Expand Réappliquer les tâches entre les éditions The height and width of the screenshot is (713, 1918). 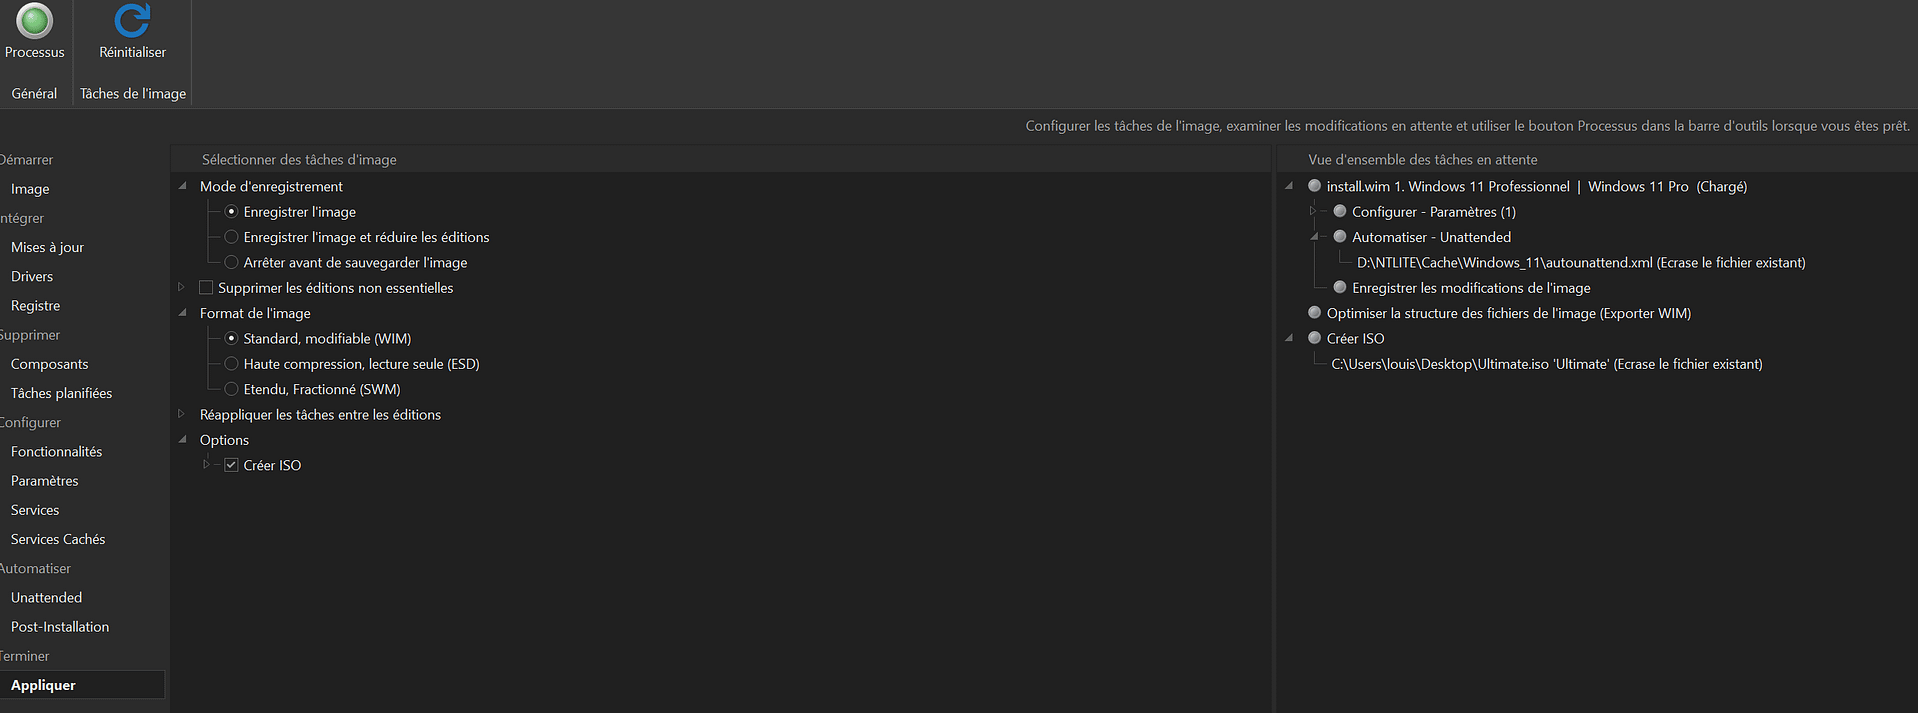181,414
